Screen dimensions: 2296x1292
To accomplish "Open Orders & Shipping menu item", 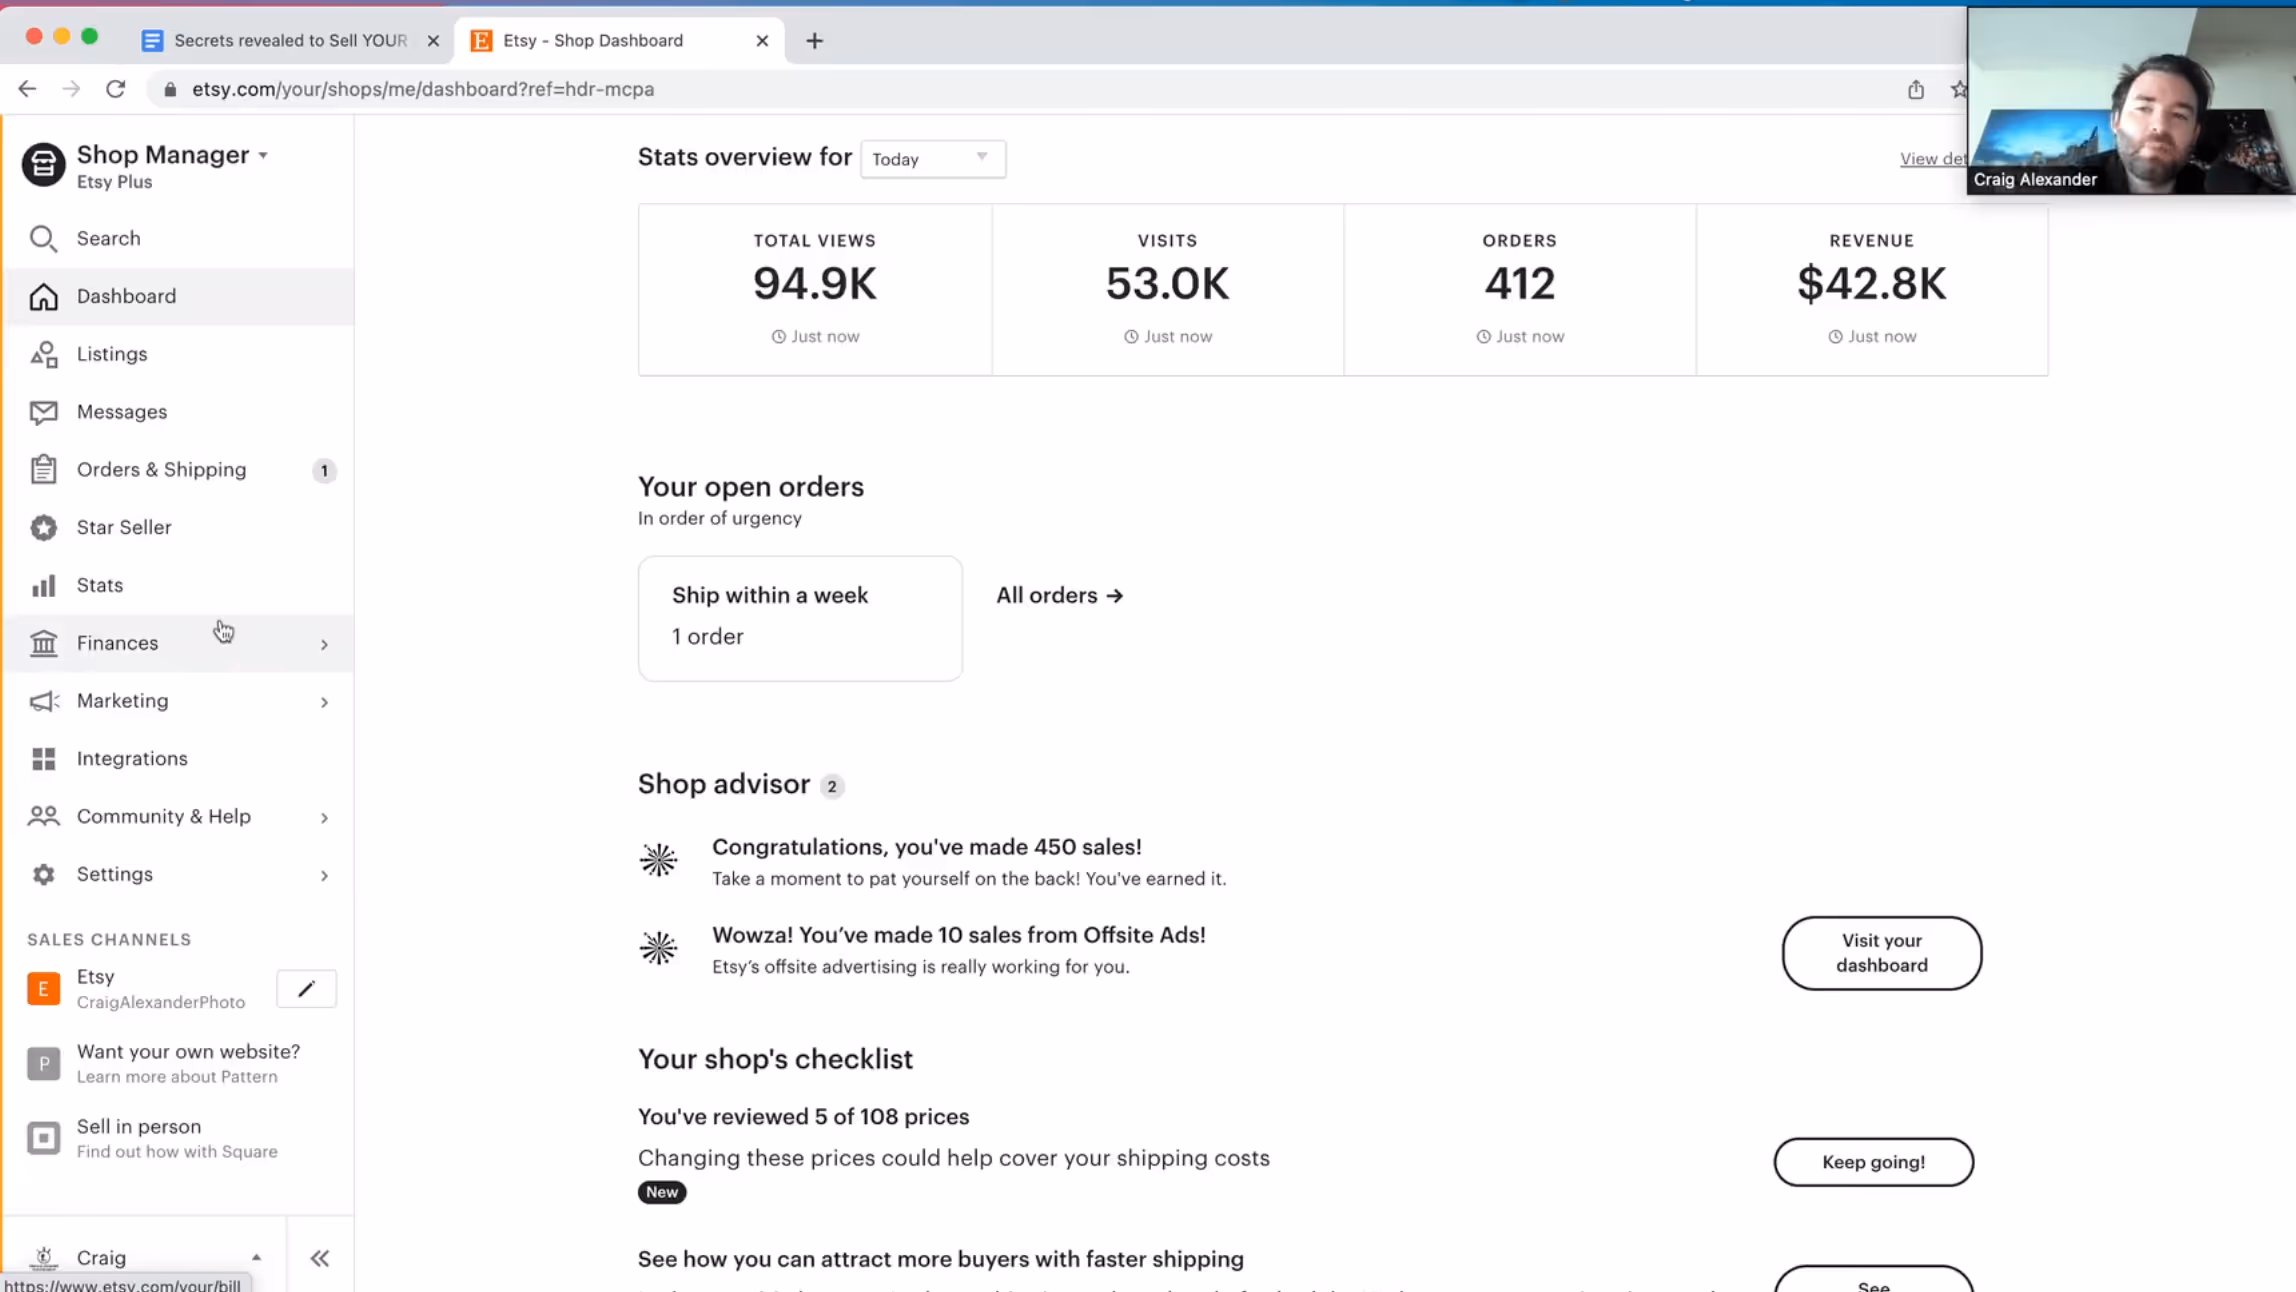I will click(161, 470).
